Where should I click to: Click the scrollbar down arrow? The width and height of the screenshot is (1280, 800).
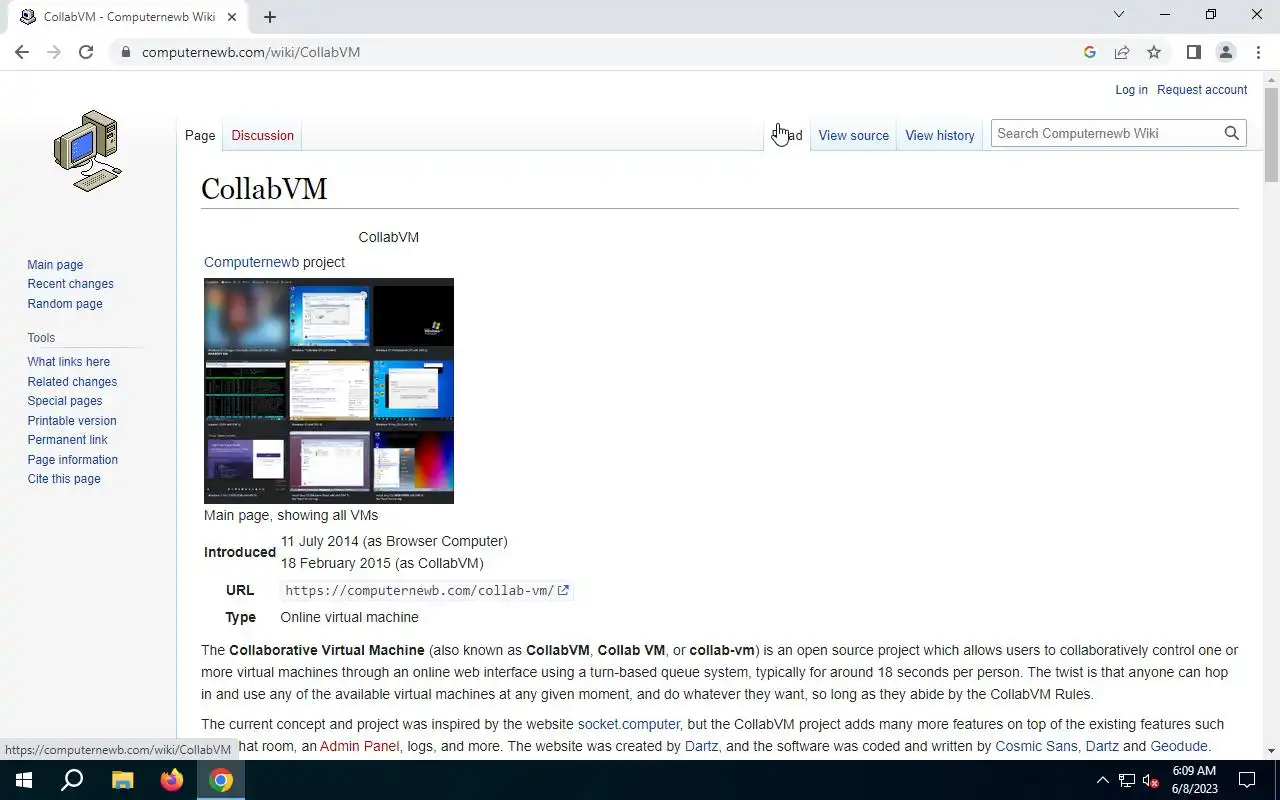click(1271, 751)
